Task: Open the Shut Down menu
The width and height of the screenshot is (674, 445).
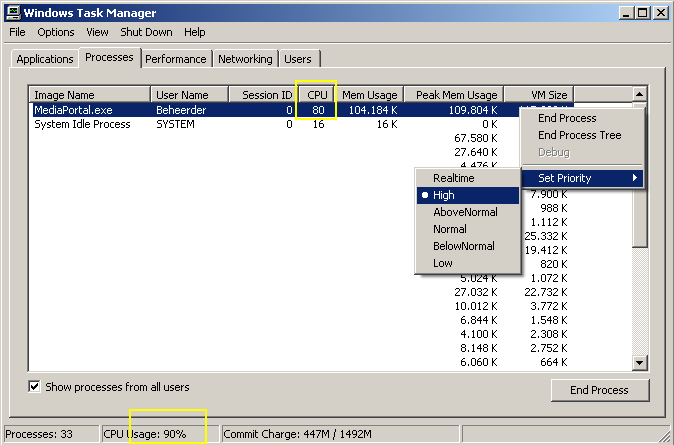Action: point(146,32)
